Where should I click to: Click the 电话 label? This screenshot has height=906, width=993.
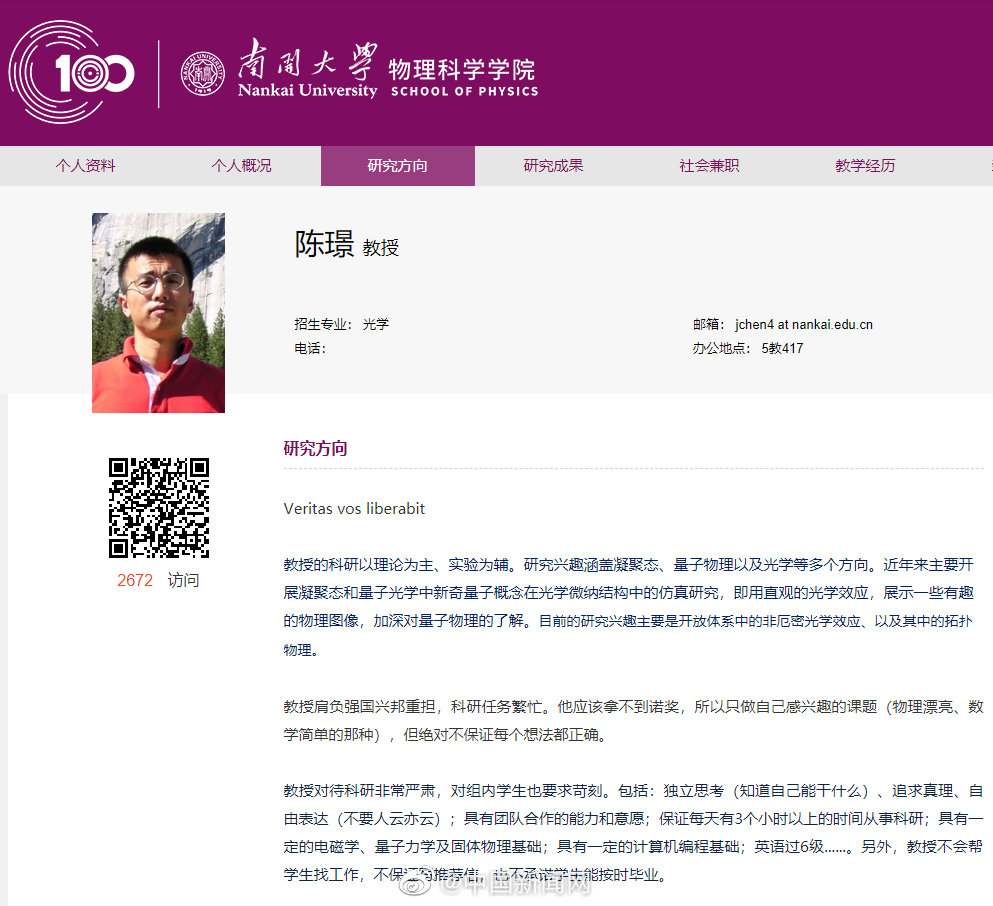click(310, 348)
